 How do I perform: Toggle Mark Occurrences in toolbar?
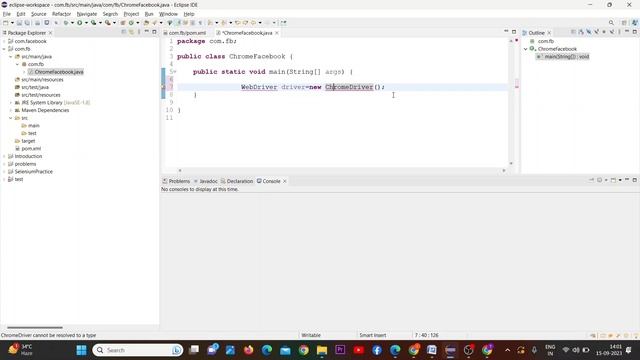pos(178,23)
